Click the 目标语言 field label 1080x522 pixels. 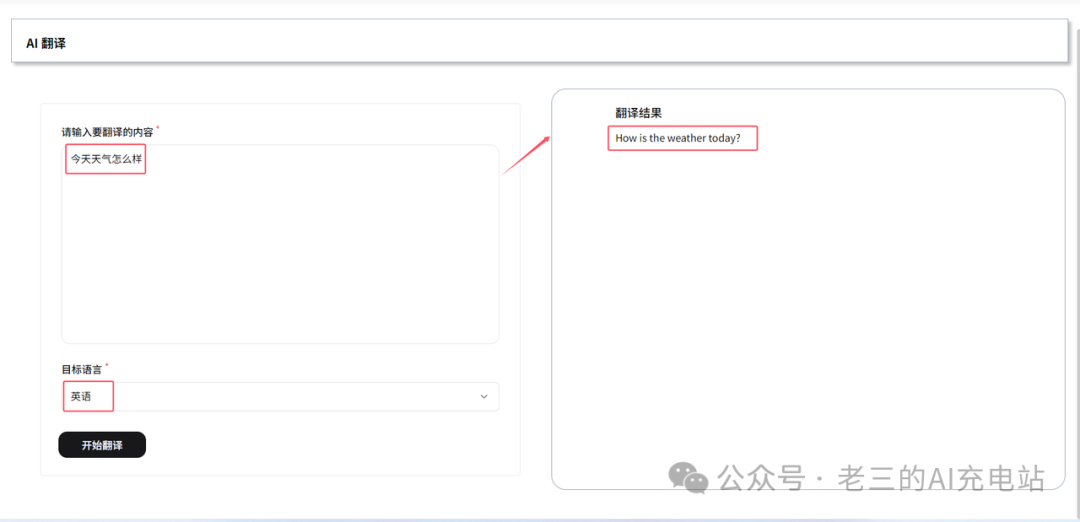pyautogui.click(x=82, y=369)
